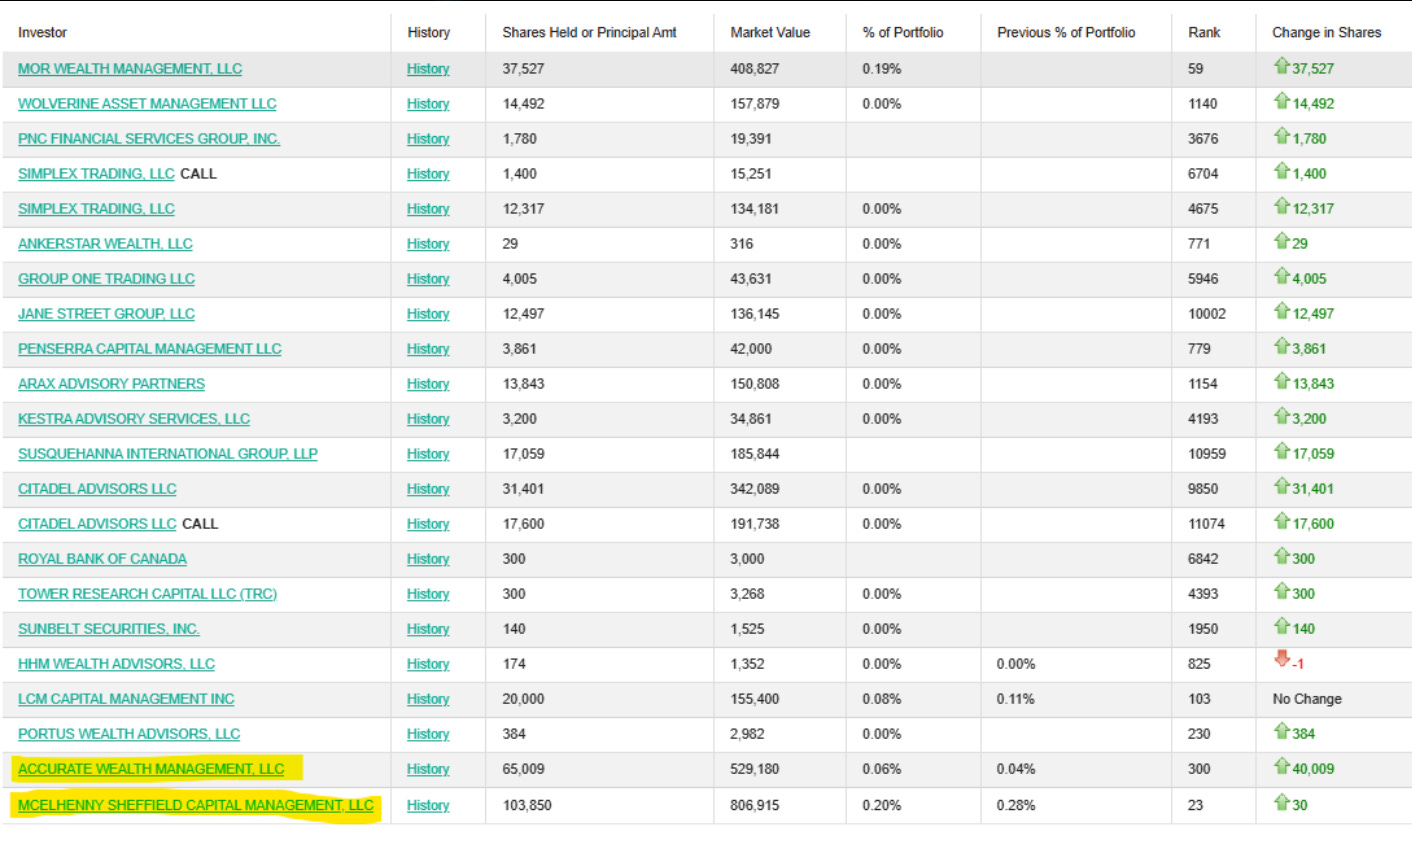Select 0.19% portfolio value for MOR Wealth

click(x=882, y=69)
